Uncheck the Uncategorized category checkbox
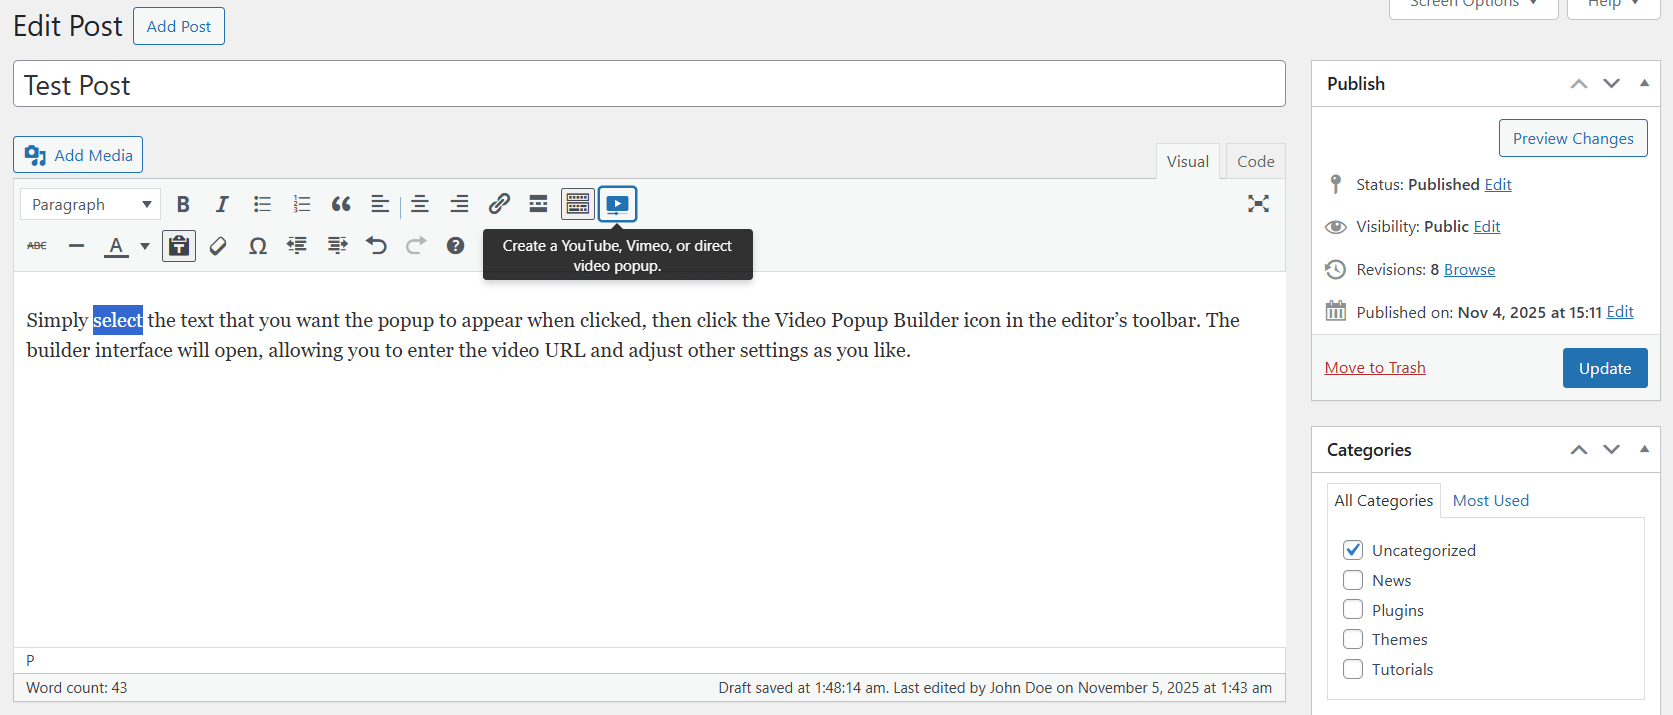The height and width of the screenshot is (715, 1673). pyautogui.click(x=1353, y=550)
